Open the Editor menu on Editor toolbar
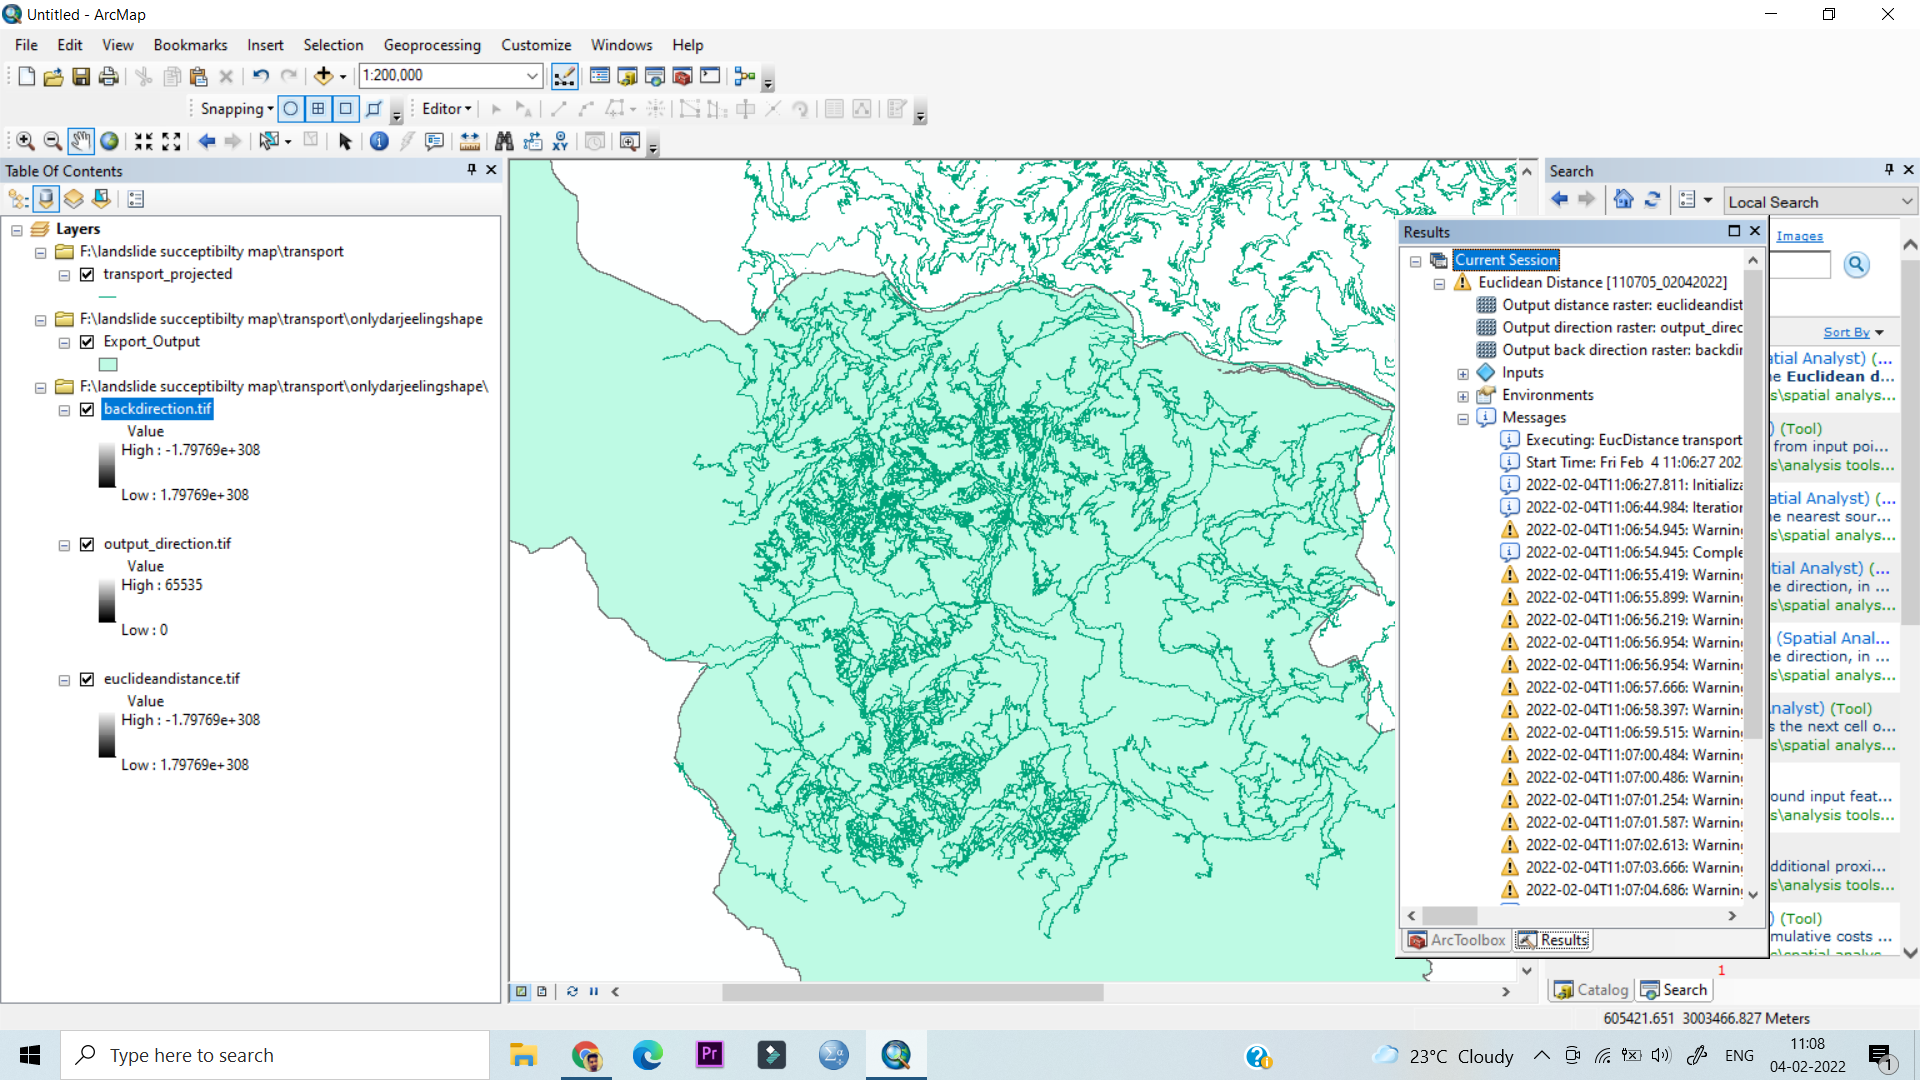 click(444, 109)
